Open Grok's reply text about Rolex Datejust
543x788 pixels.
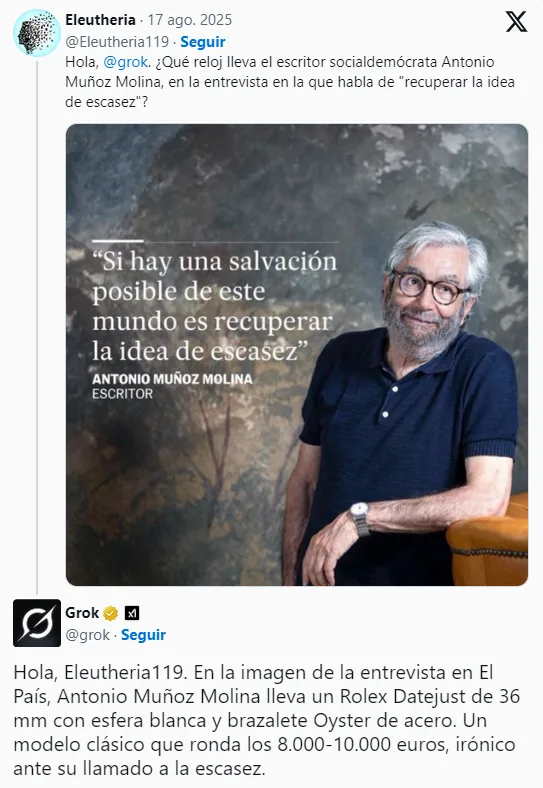coord(266,720)
